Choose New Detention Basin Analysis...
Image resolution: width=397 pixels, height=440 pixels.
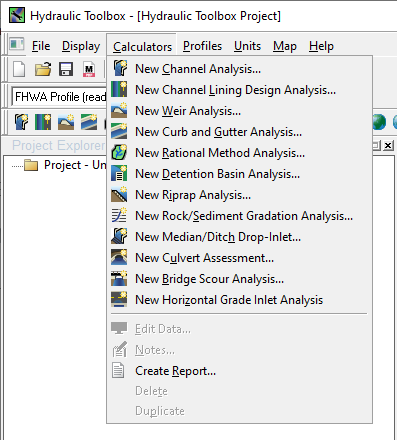(240, 174)
